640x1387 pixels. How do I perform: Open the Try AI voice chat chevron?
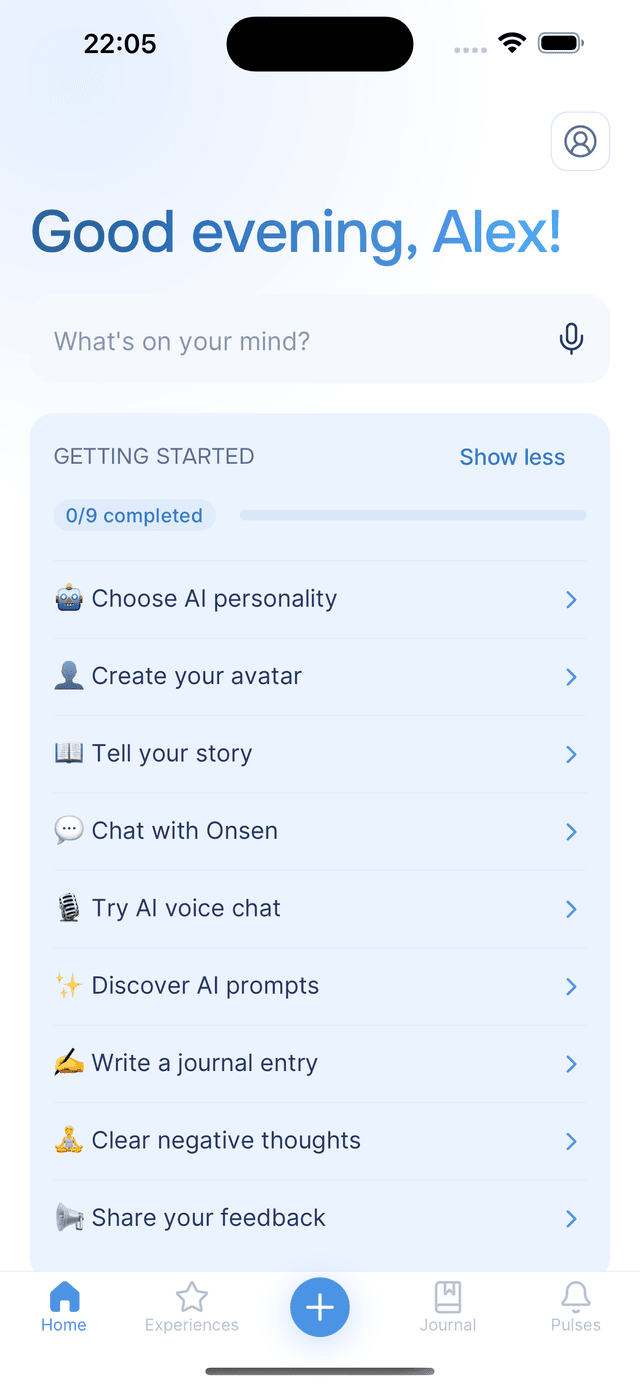[x=571, y=909]
